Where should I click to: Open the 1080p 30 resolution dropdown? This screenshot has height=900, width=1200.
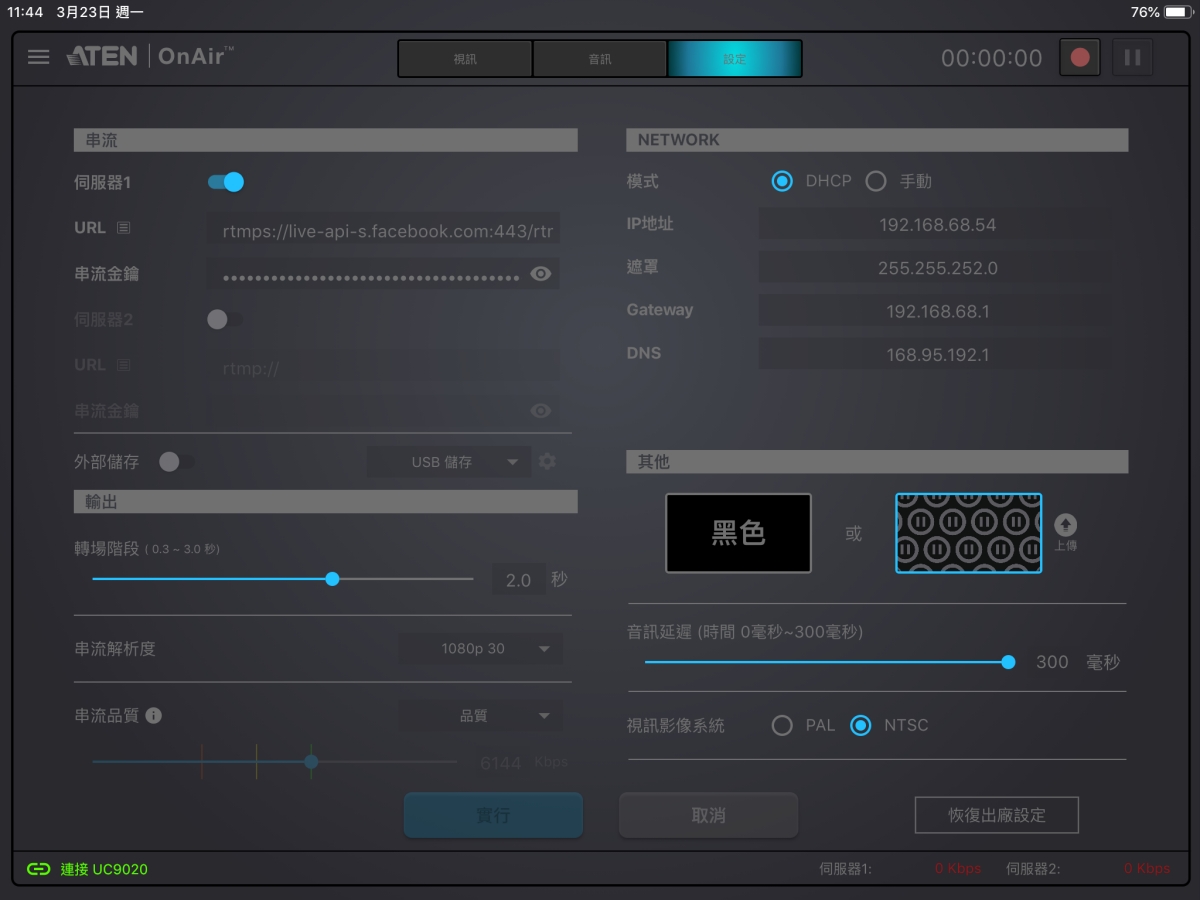pyautogui.click(x=480, y=649)
